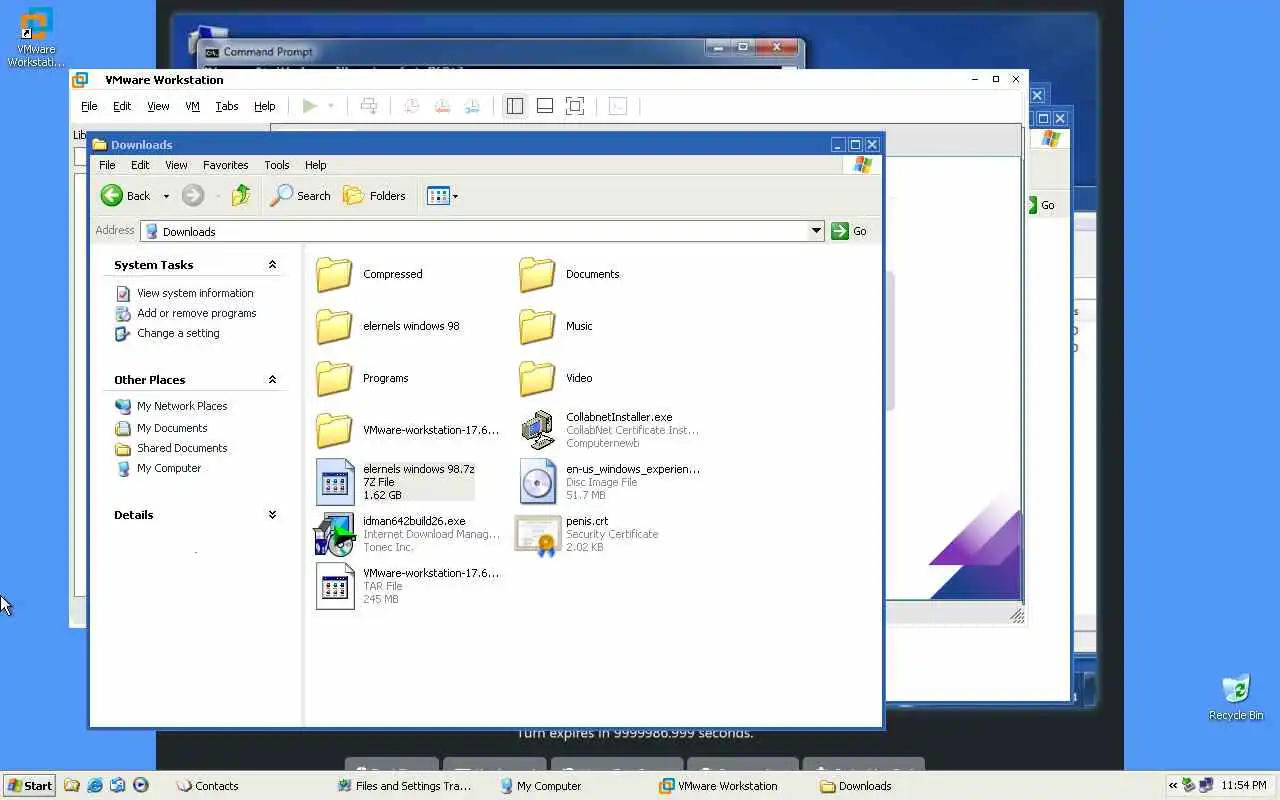
Task: Open the View menu in Downloads window
Action: (x=176, y=165)
